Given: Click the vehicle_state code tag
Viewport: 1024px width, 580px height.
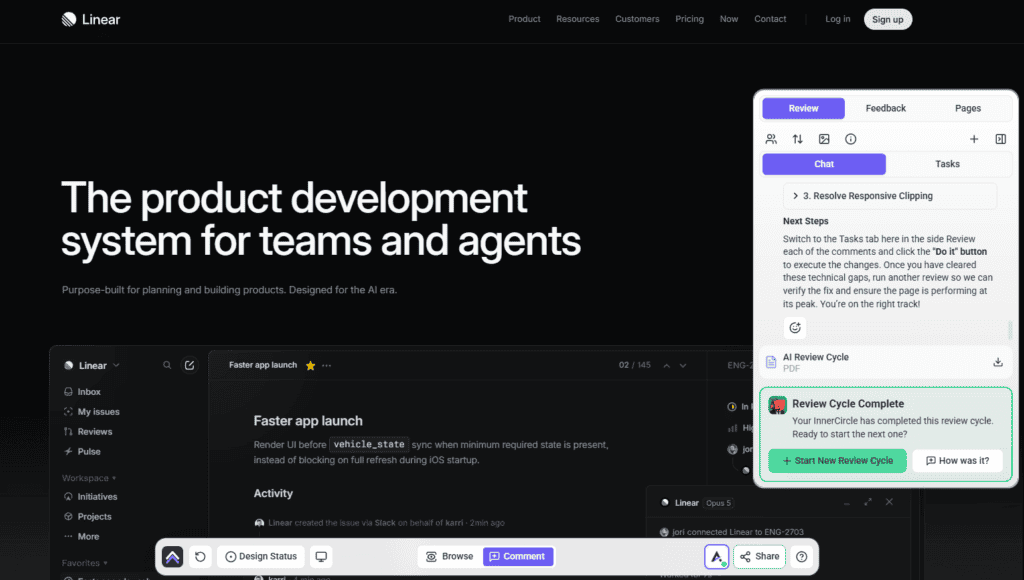Looking at the screenshot, I should (x=369, y=444).
